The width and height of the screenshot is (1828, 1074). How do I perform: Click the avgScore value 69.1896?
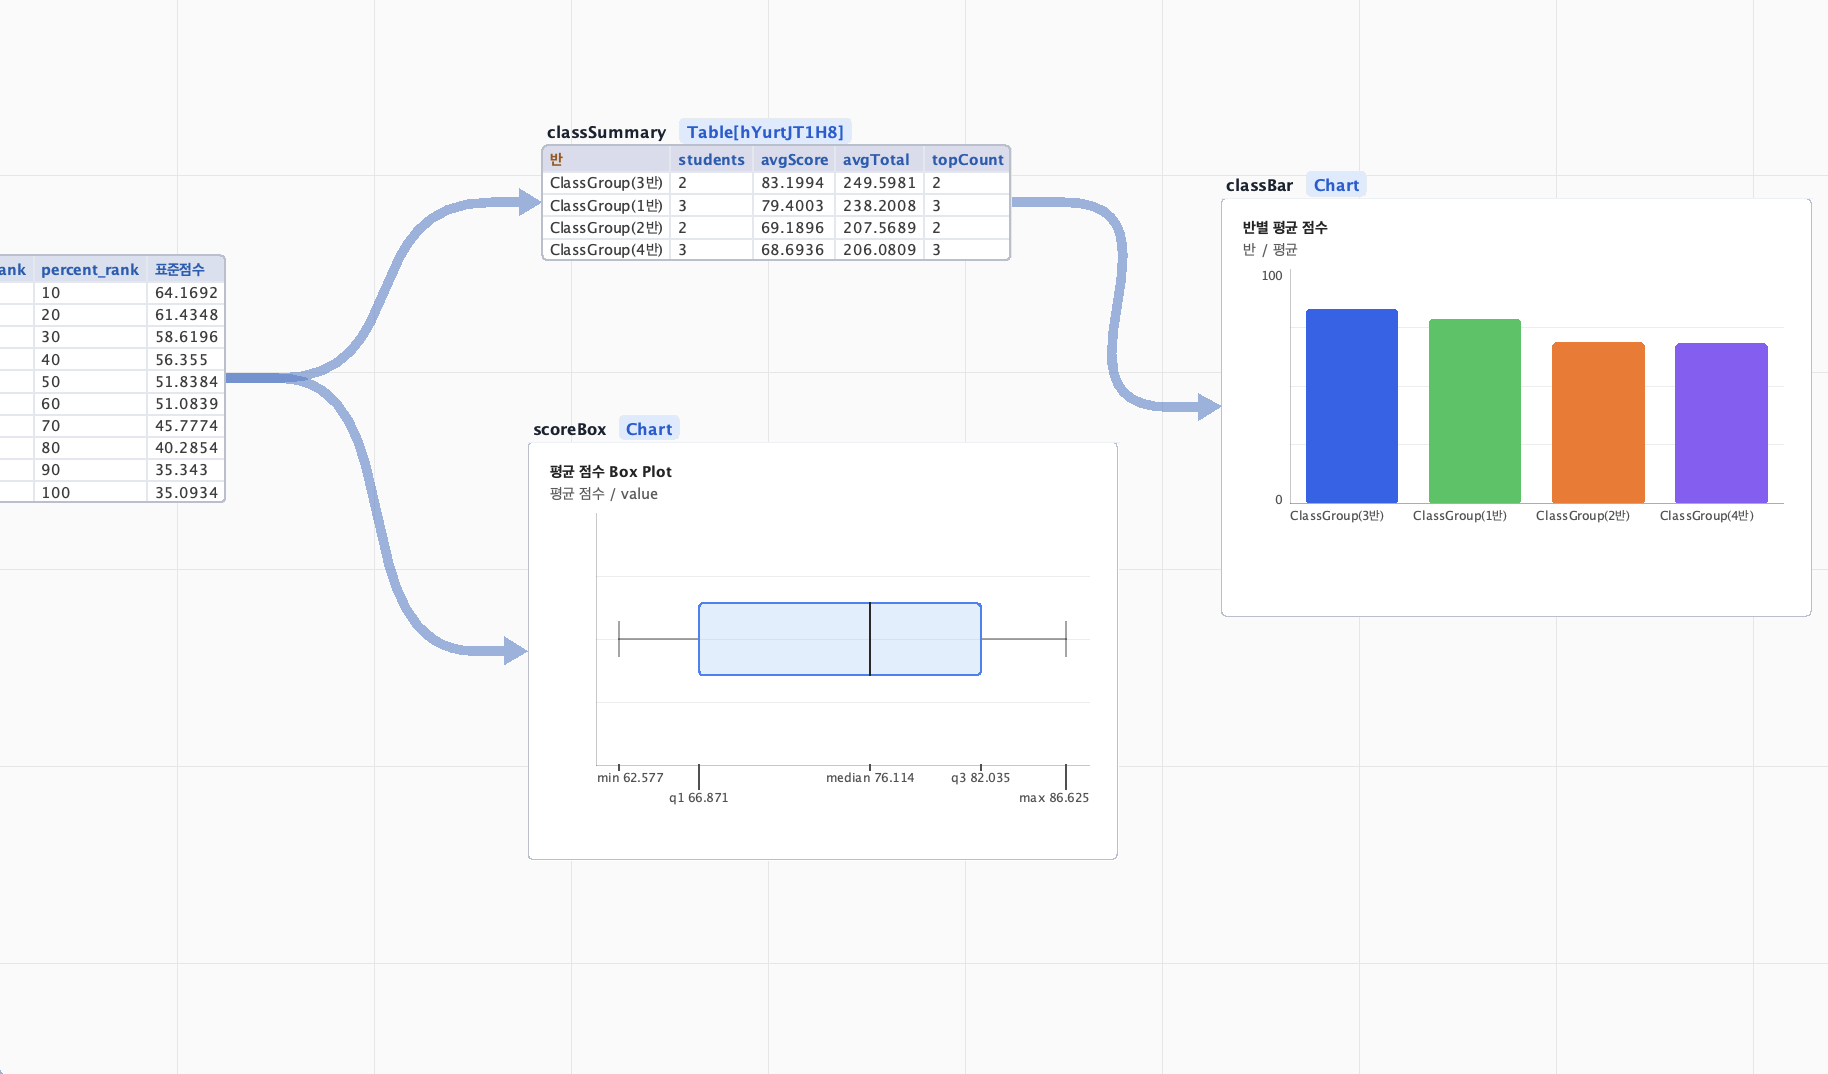coord(793,228)
